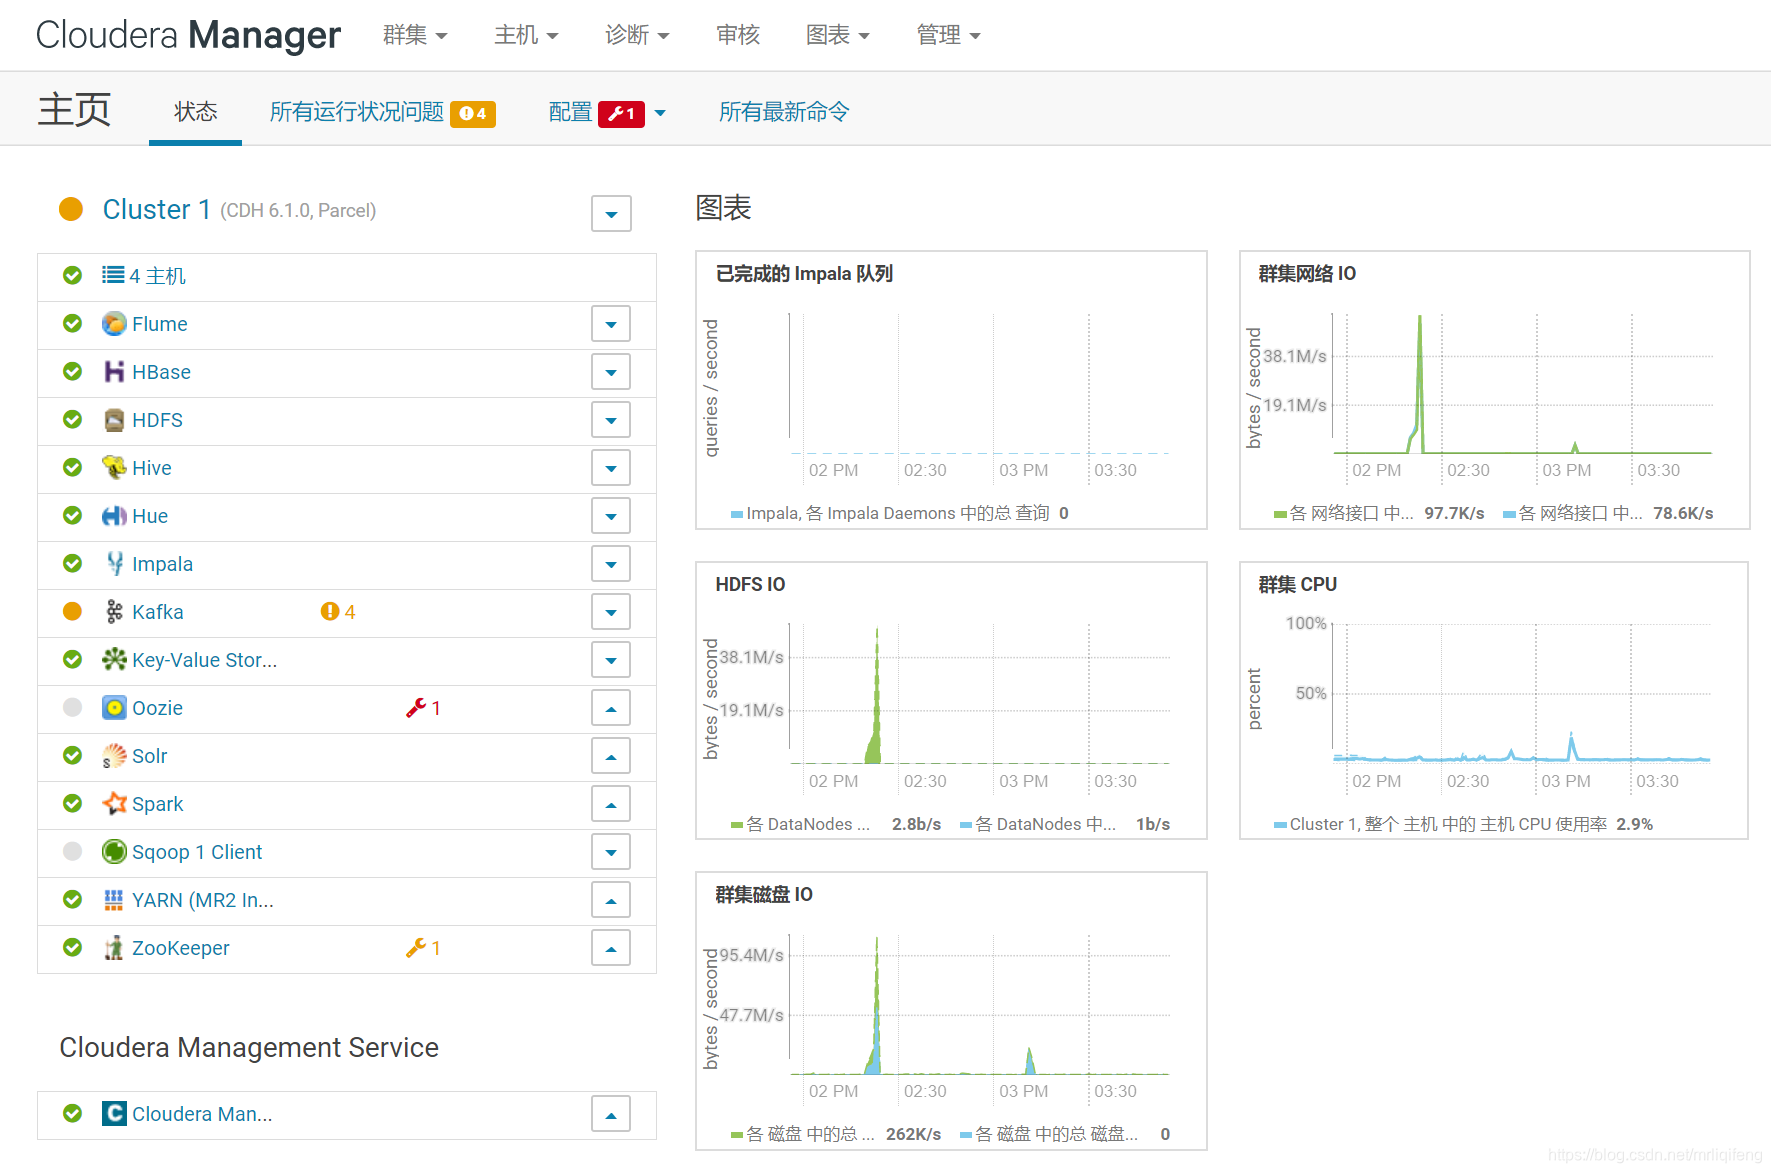Open the YARN (MR2 In... service link
Viewport: 1771px width, 1173px height.
pos(203,900)
